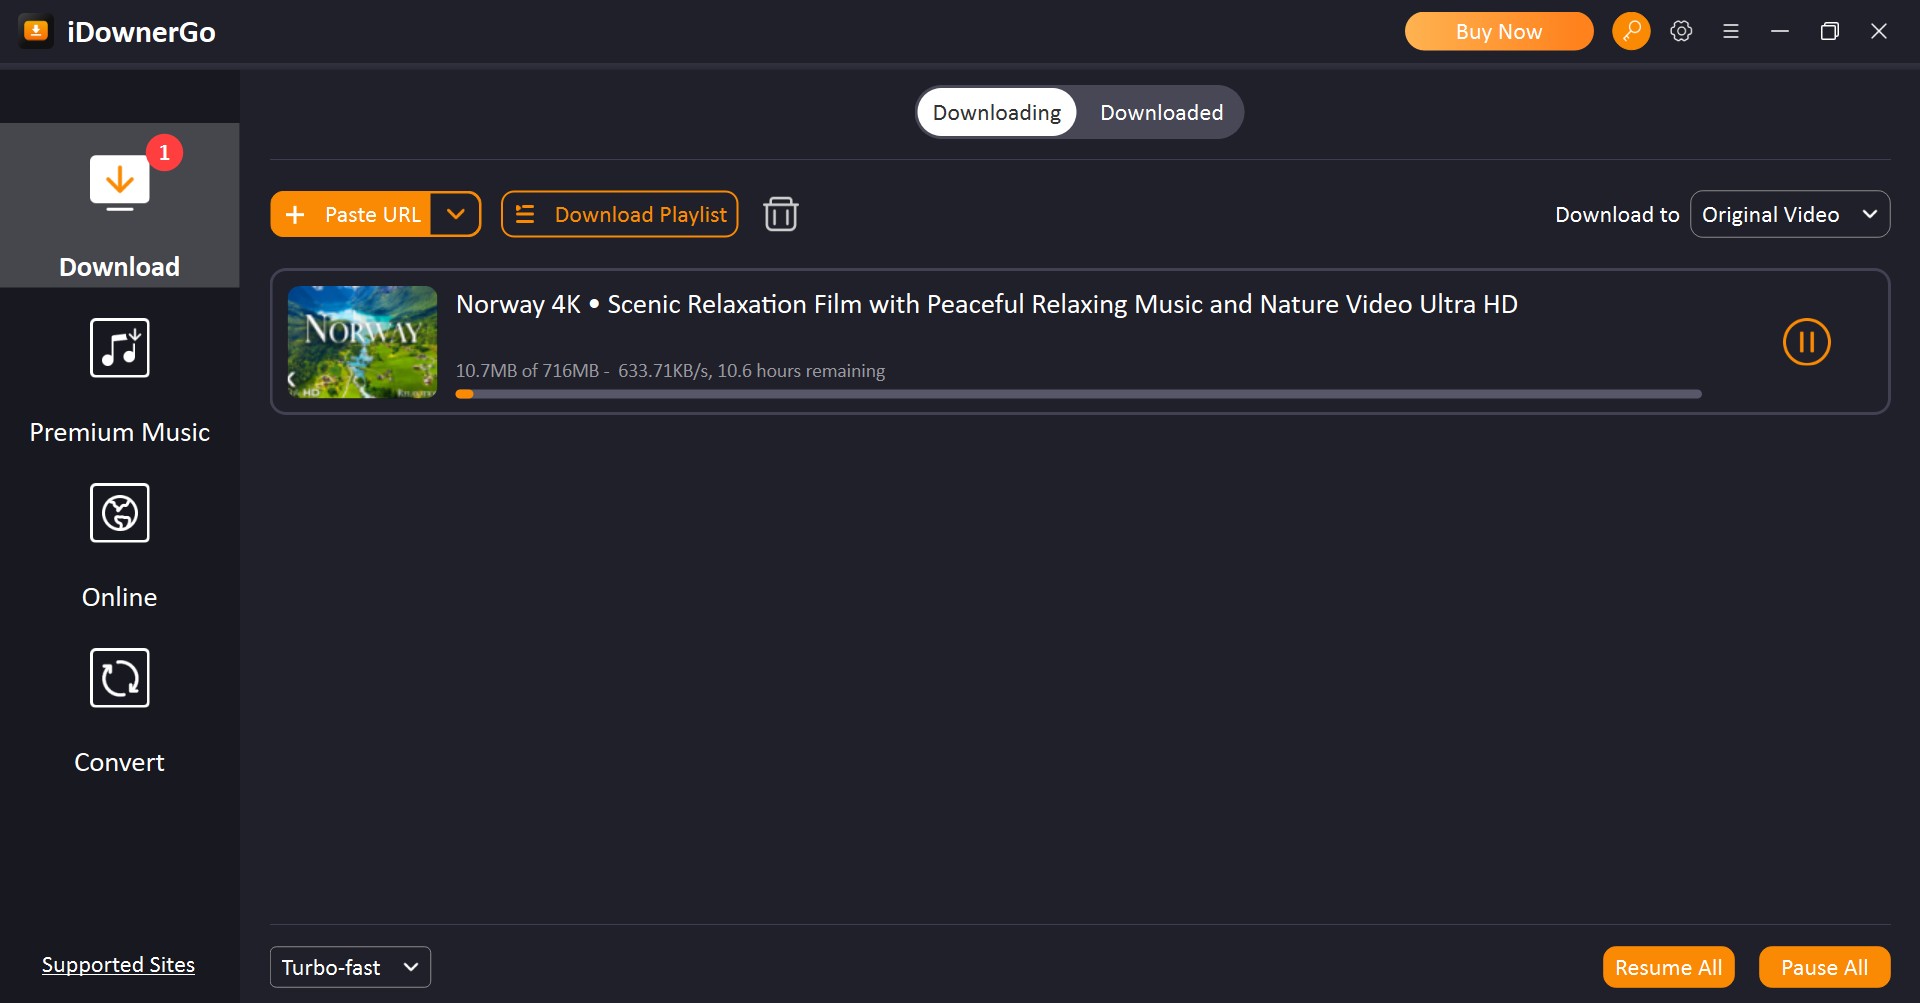Click the Norway 4K download progress bar

pyautogui.click(x=1078, y=394)
